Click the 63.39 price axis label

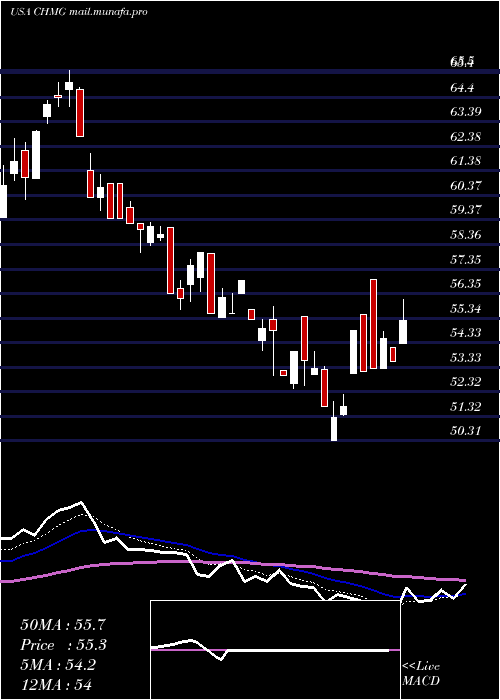click(465, 111)
